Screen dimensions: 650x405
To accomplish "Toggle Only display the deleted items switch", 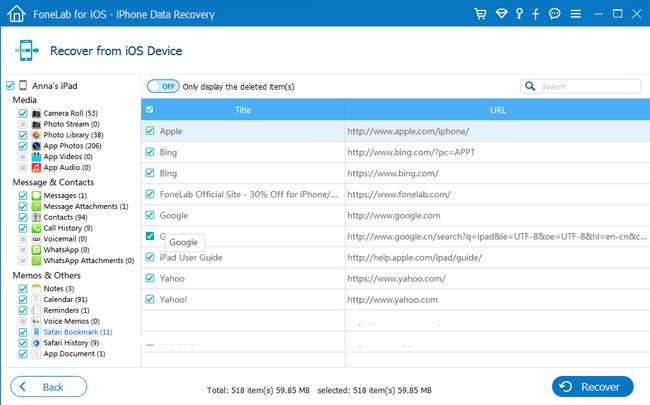I will (163, 86).
